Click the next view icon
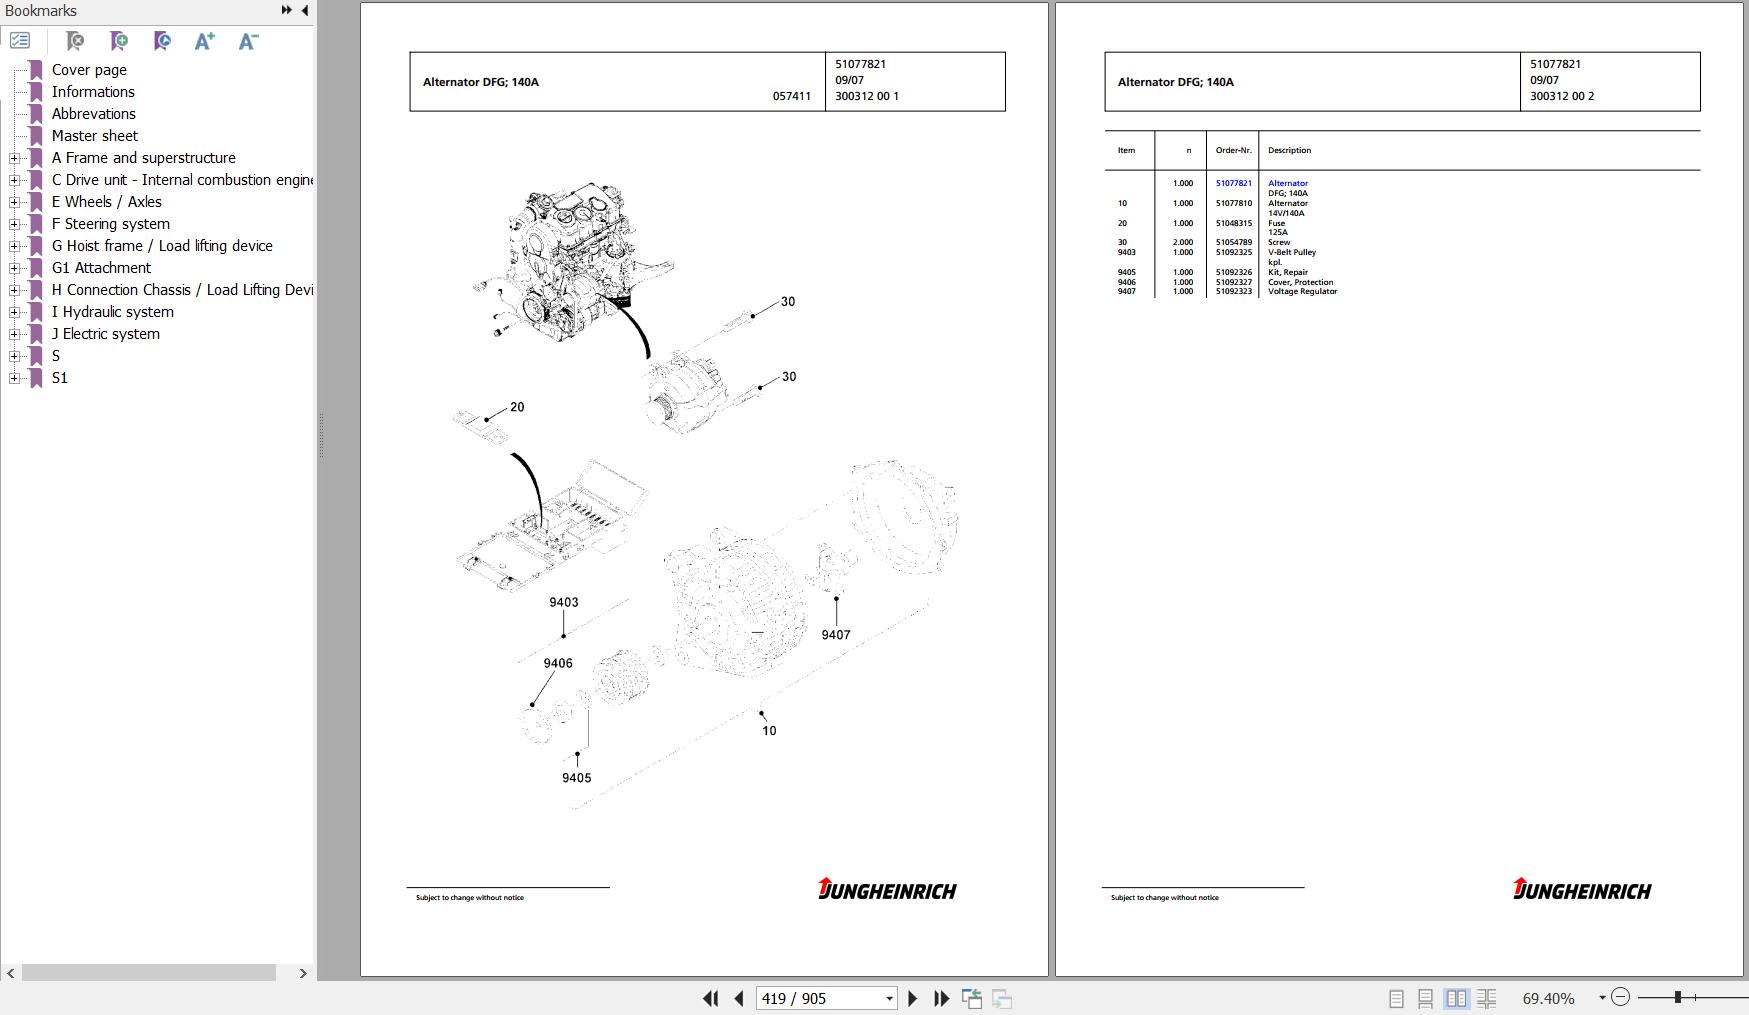The height and width of the screenshot is (1015, 1749). pyautogui.click(x=1002, y=998)
